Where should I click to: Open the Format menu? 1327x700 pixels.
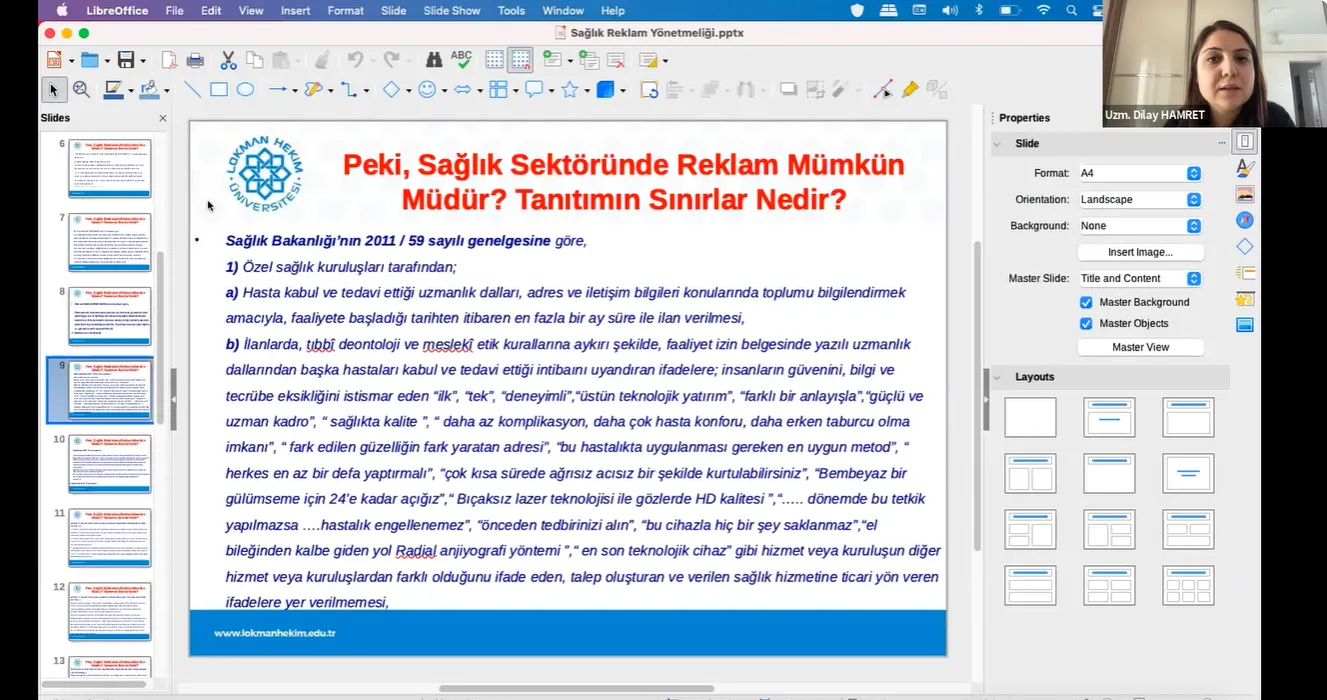click(x=345, y=11)
